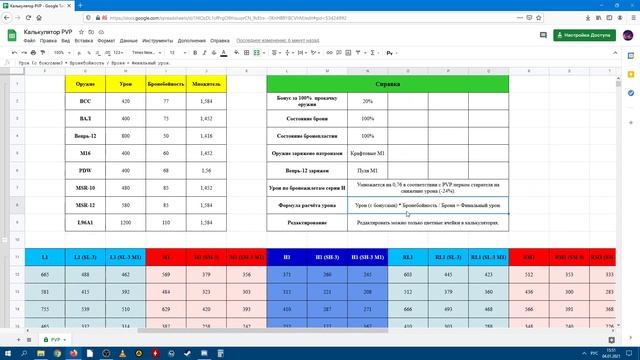Print the spreadsheet
Image resolution: width=640 pixels, height=360 pixels.
[x=33, y=53]
